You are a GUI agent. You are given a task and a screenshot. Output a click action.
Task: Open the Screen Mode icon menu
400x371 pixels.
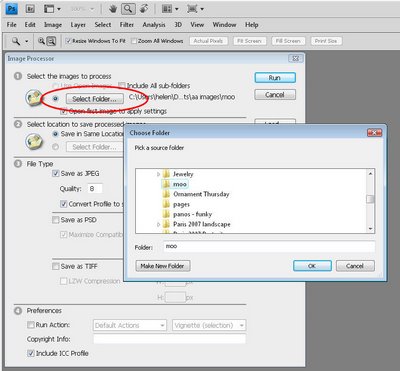point(196,9)
